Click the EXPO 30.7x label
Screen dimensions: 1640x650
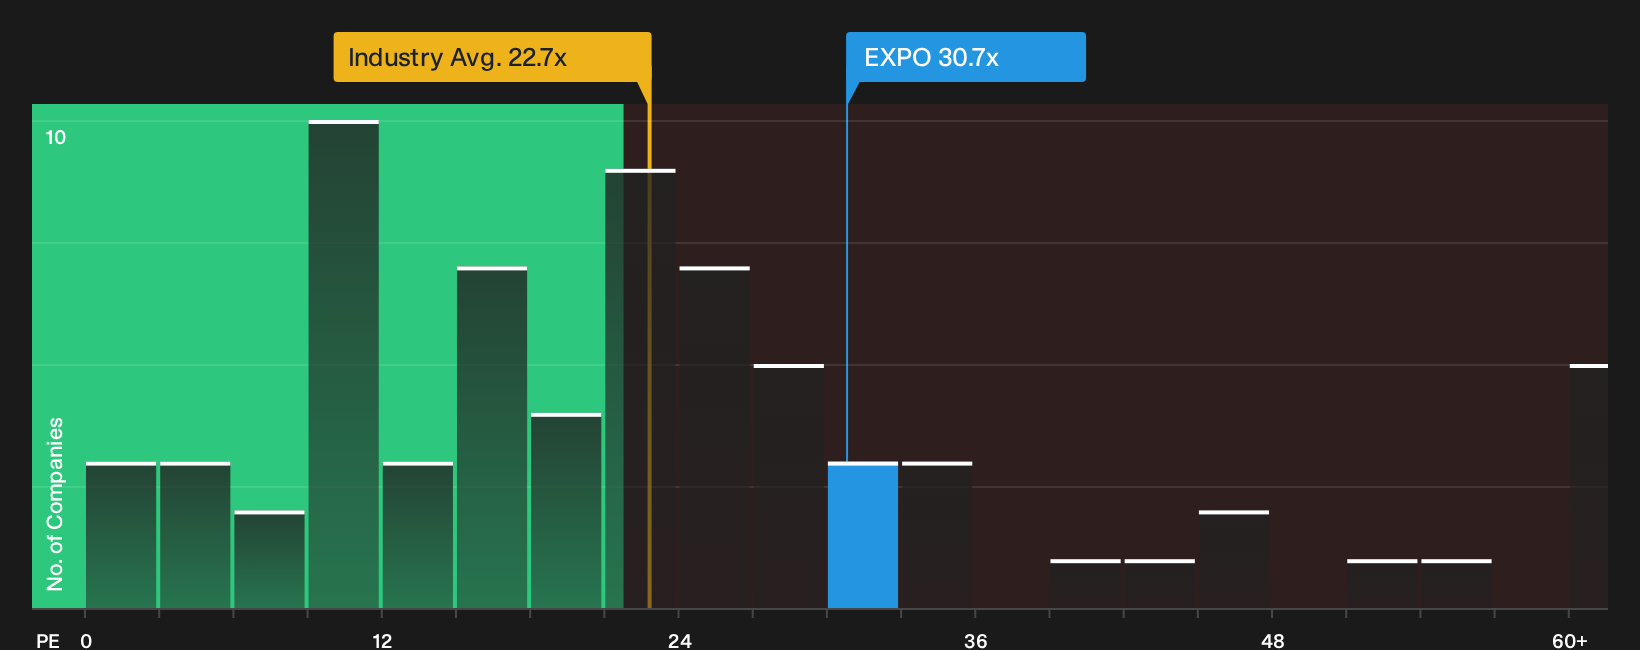coord(966,57)
